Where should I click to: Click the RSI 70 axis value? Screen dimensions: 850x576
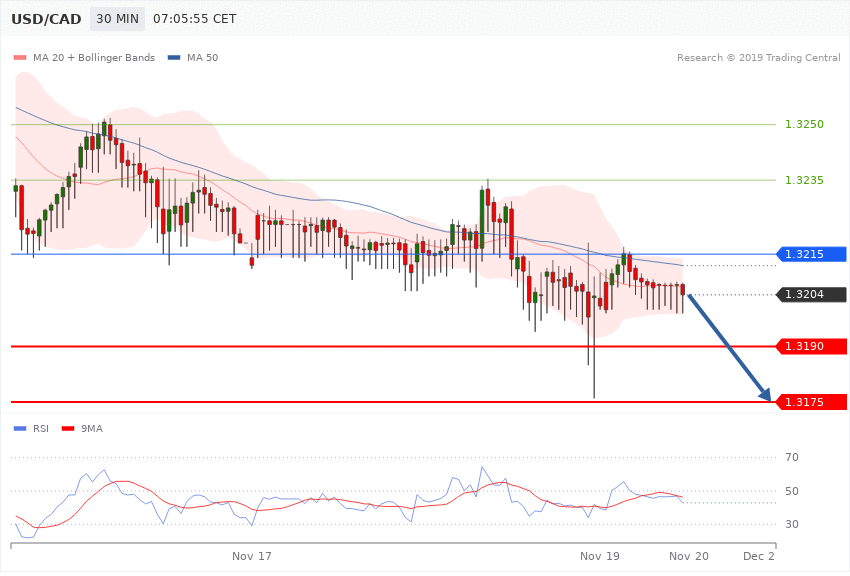tap(792, 457)
